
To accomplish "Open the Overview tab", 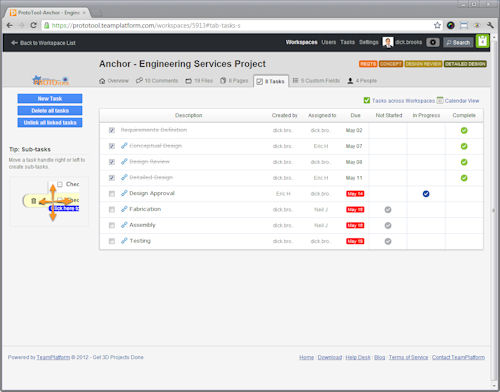I will 114,81.
